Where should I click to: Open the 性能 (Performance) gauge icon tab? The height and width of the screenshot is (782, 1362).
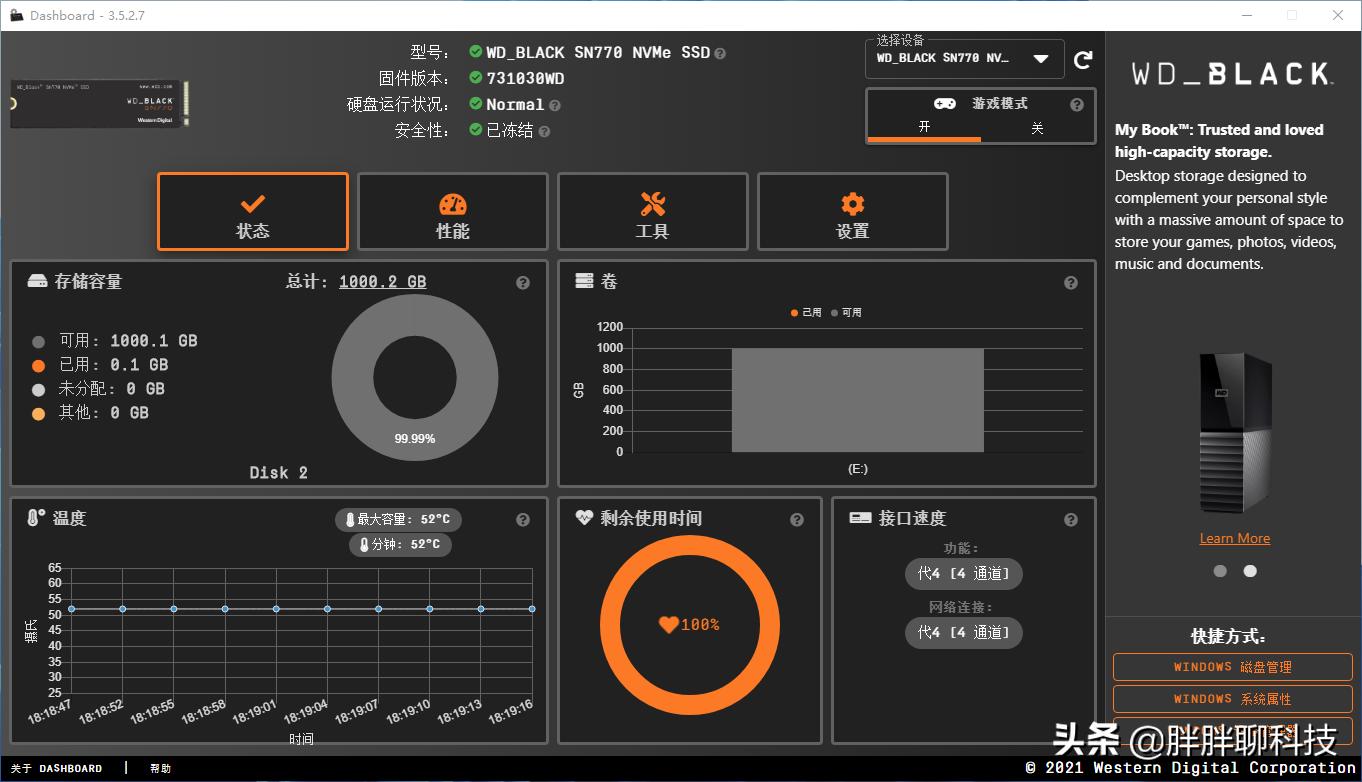452,211
